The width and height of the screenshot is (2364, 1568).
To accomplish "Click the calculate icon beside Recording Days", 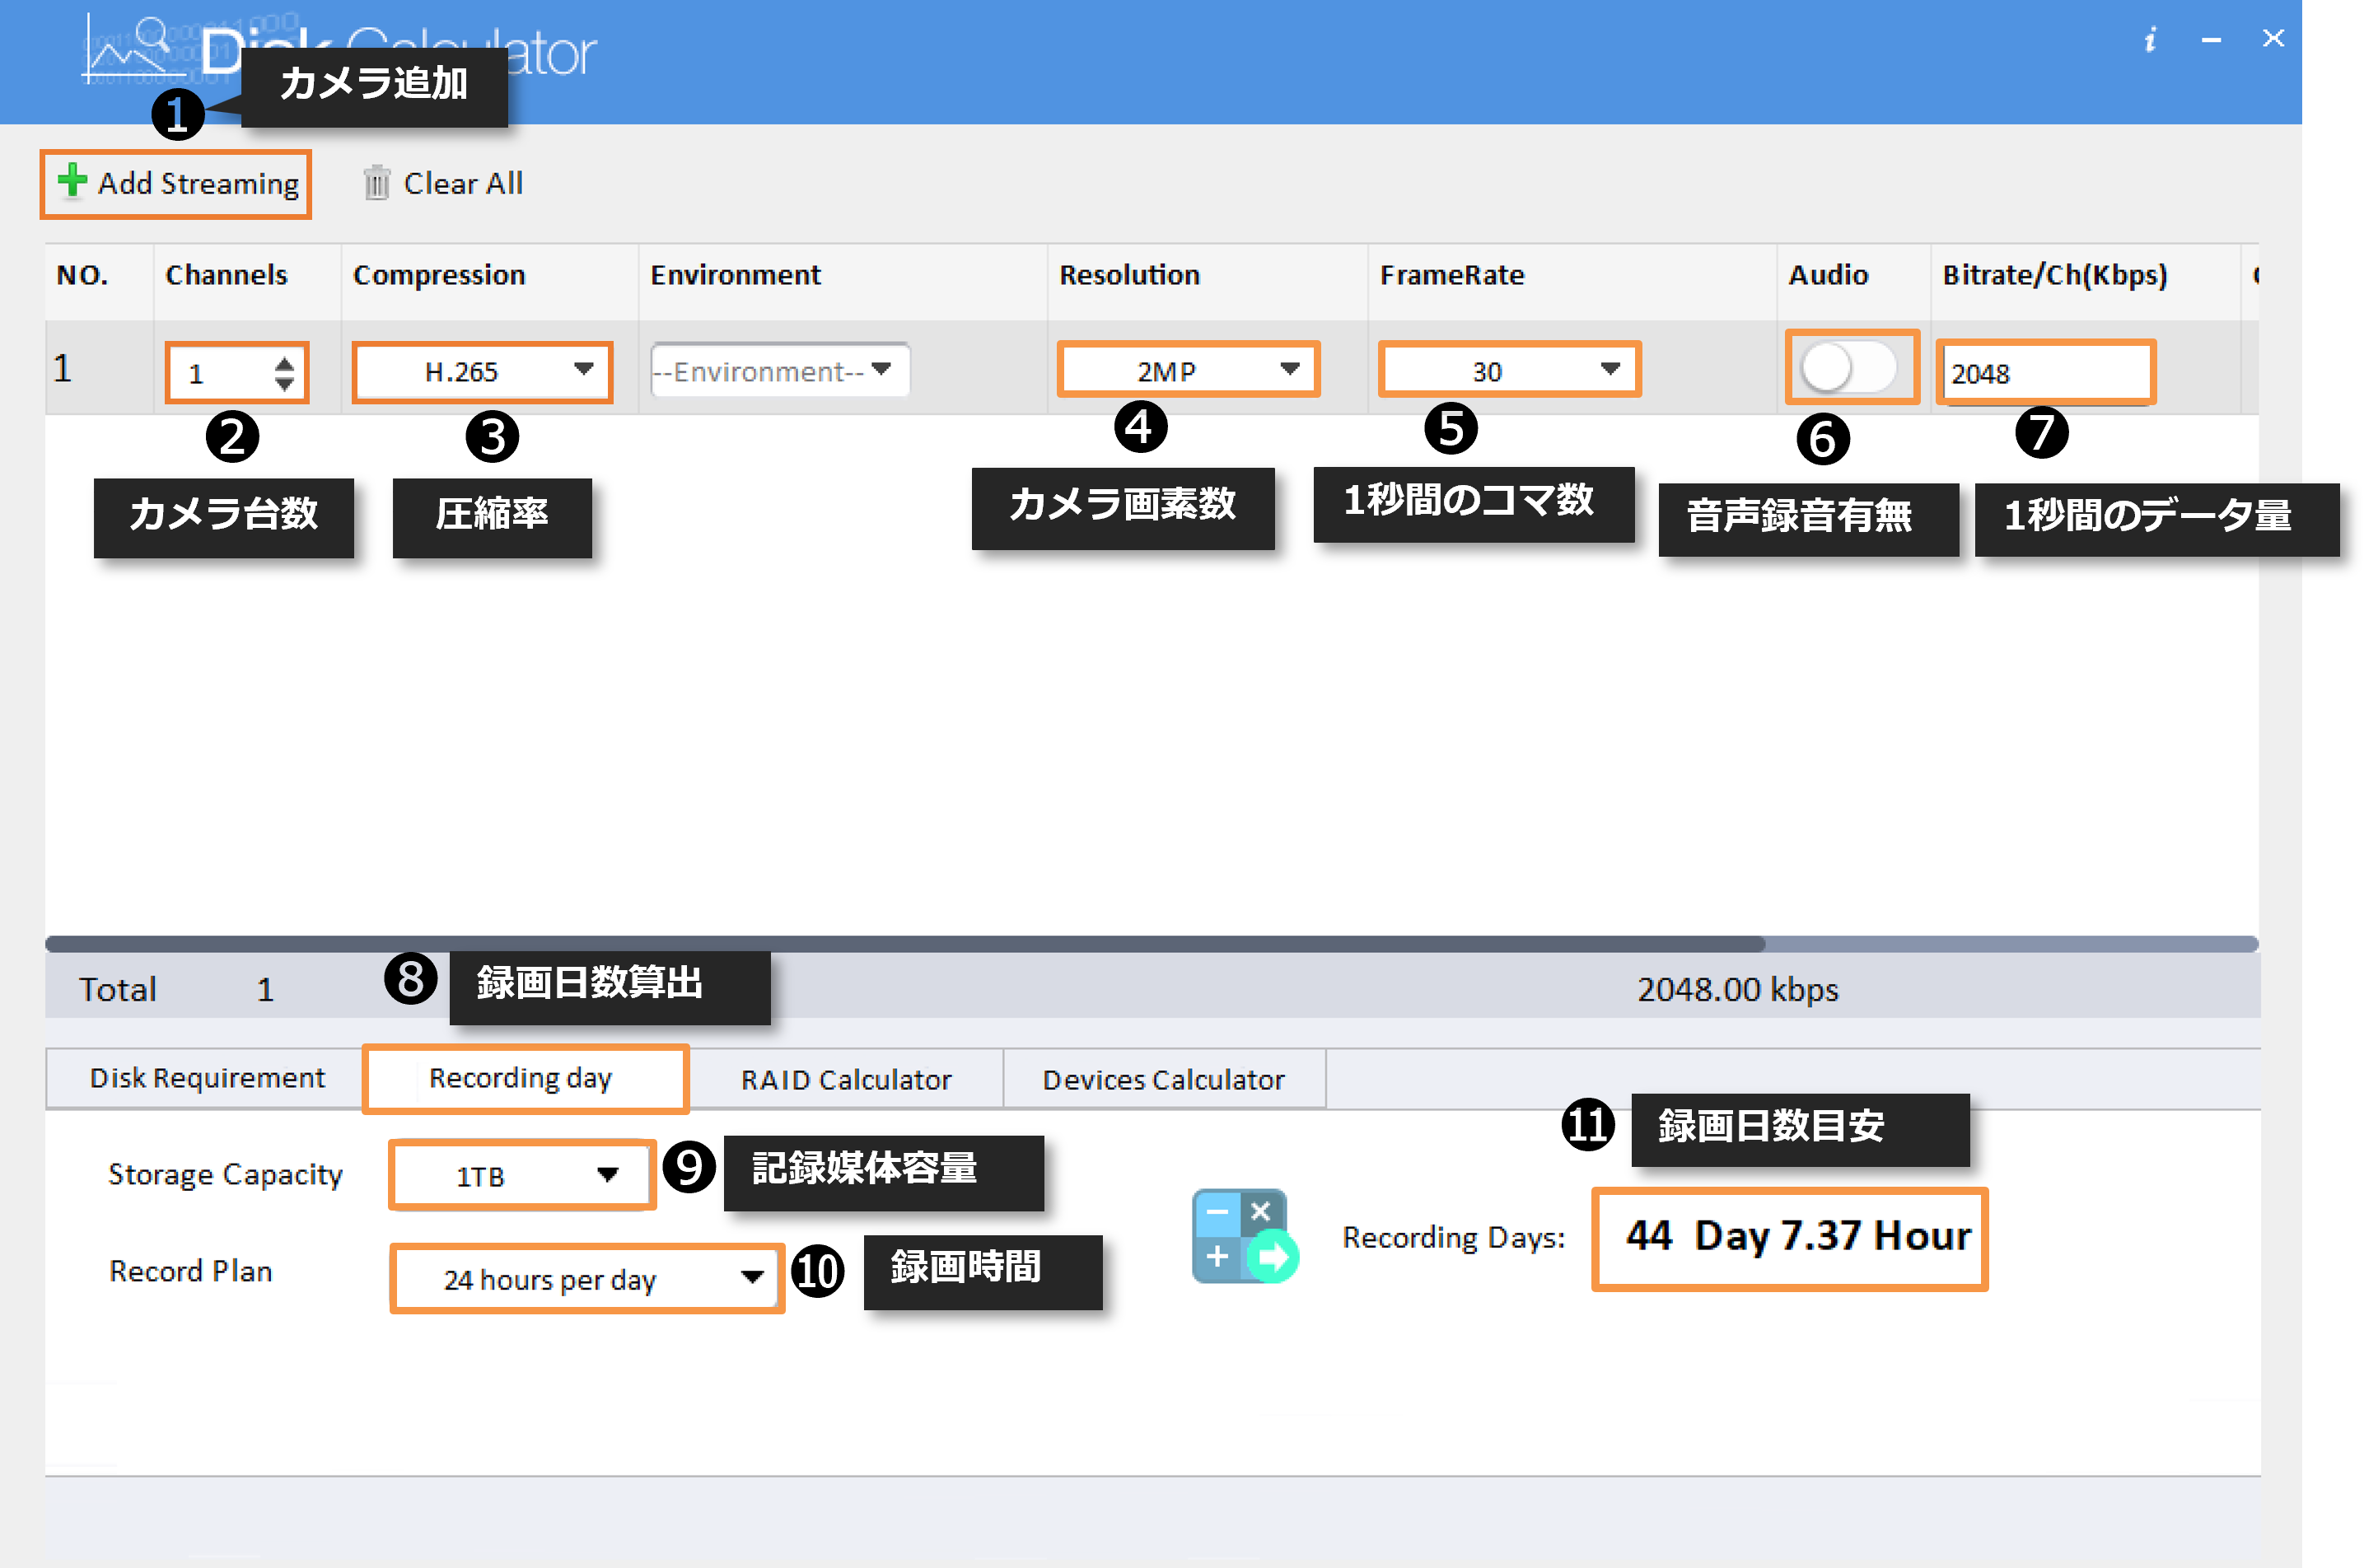I will pos(1244,1236).
